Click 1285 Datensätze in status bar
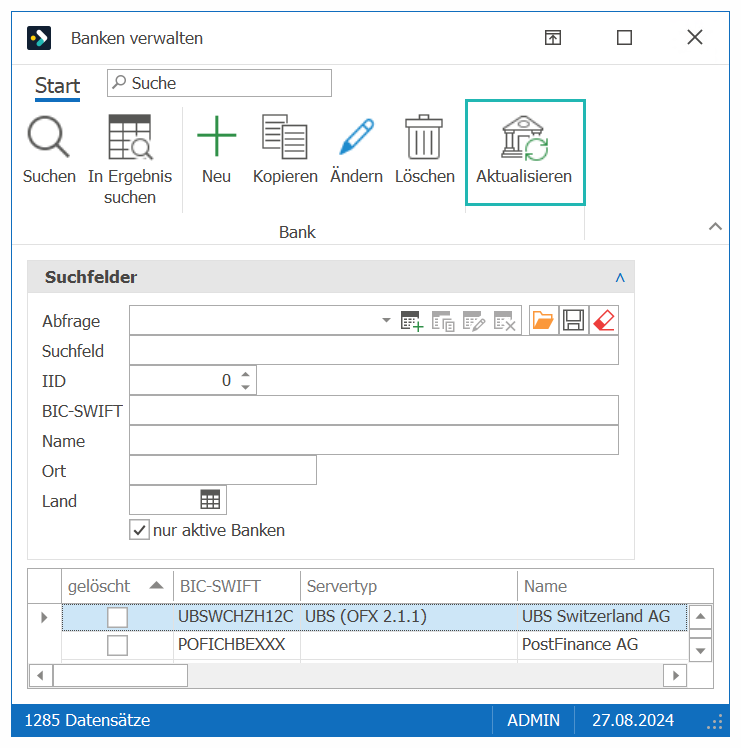The width and height of the screenshot is (741, 748). click(87, 720)
